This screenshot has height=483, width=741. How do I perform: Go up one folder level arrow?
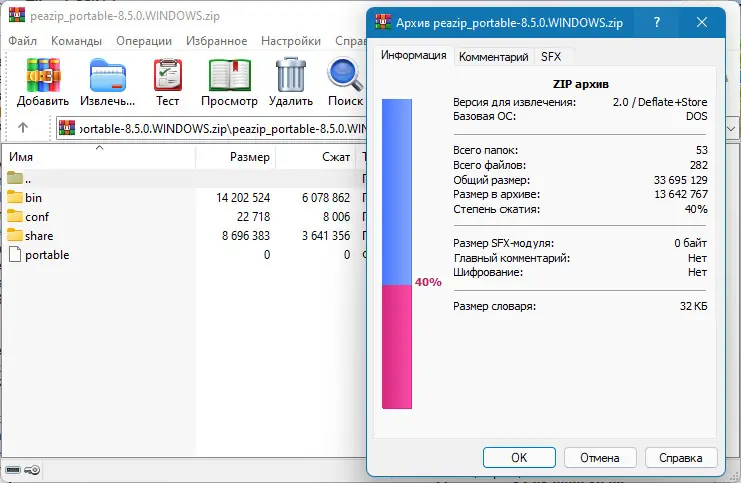pos(23,127)
